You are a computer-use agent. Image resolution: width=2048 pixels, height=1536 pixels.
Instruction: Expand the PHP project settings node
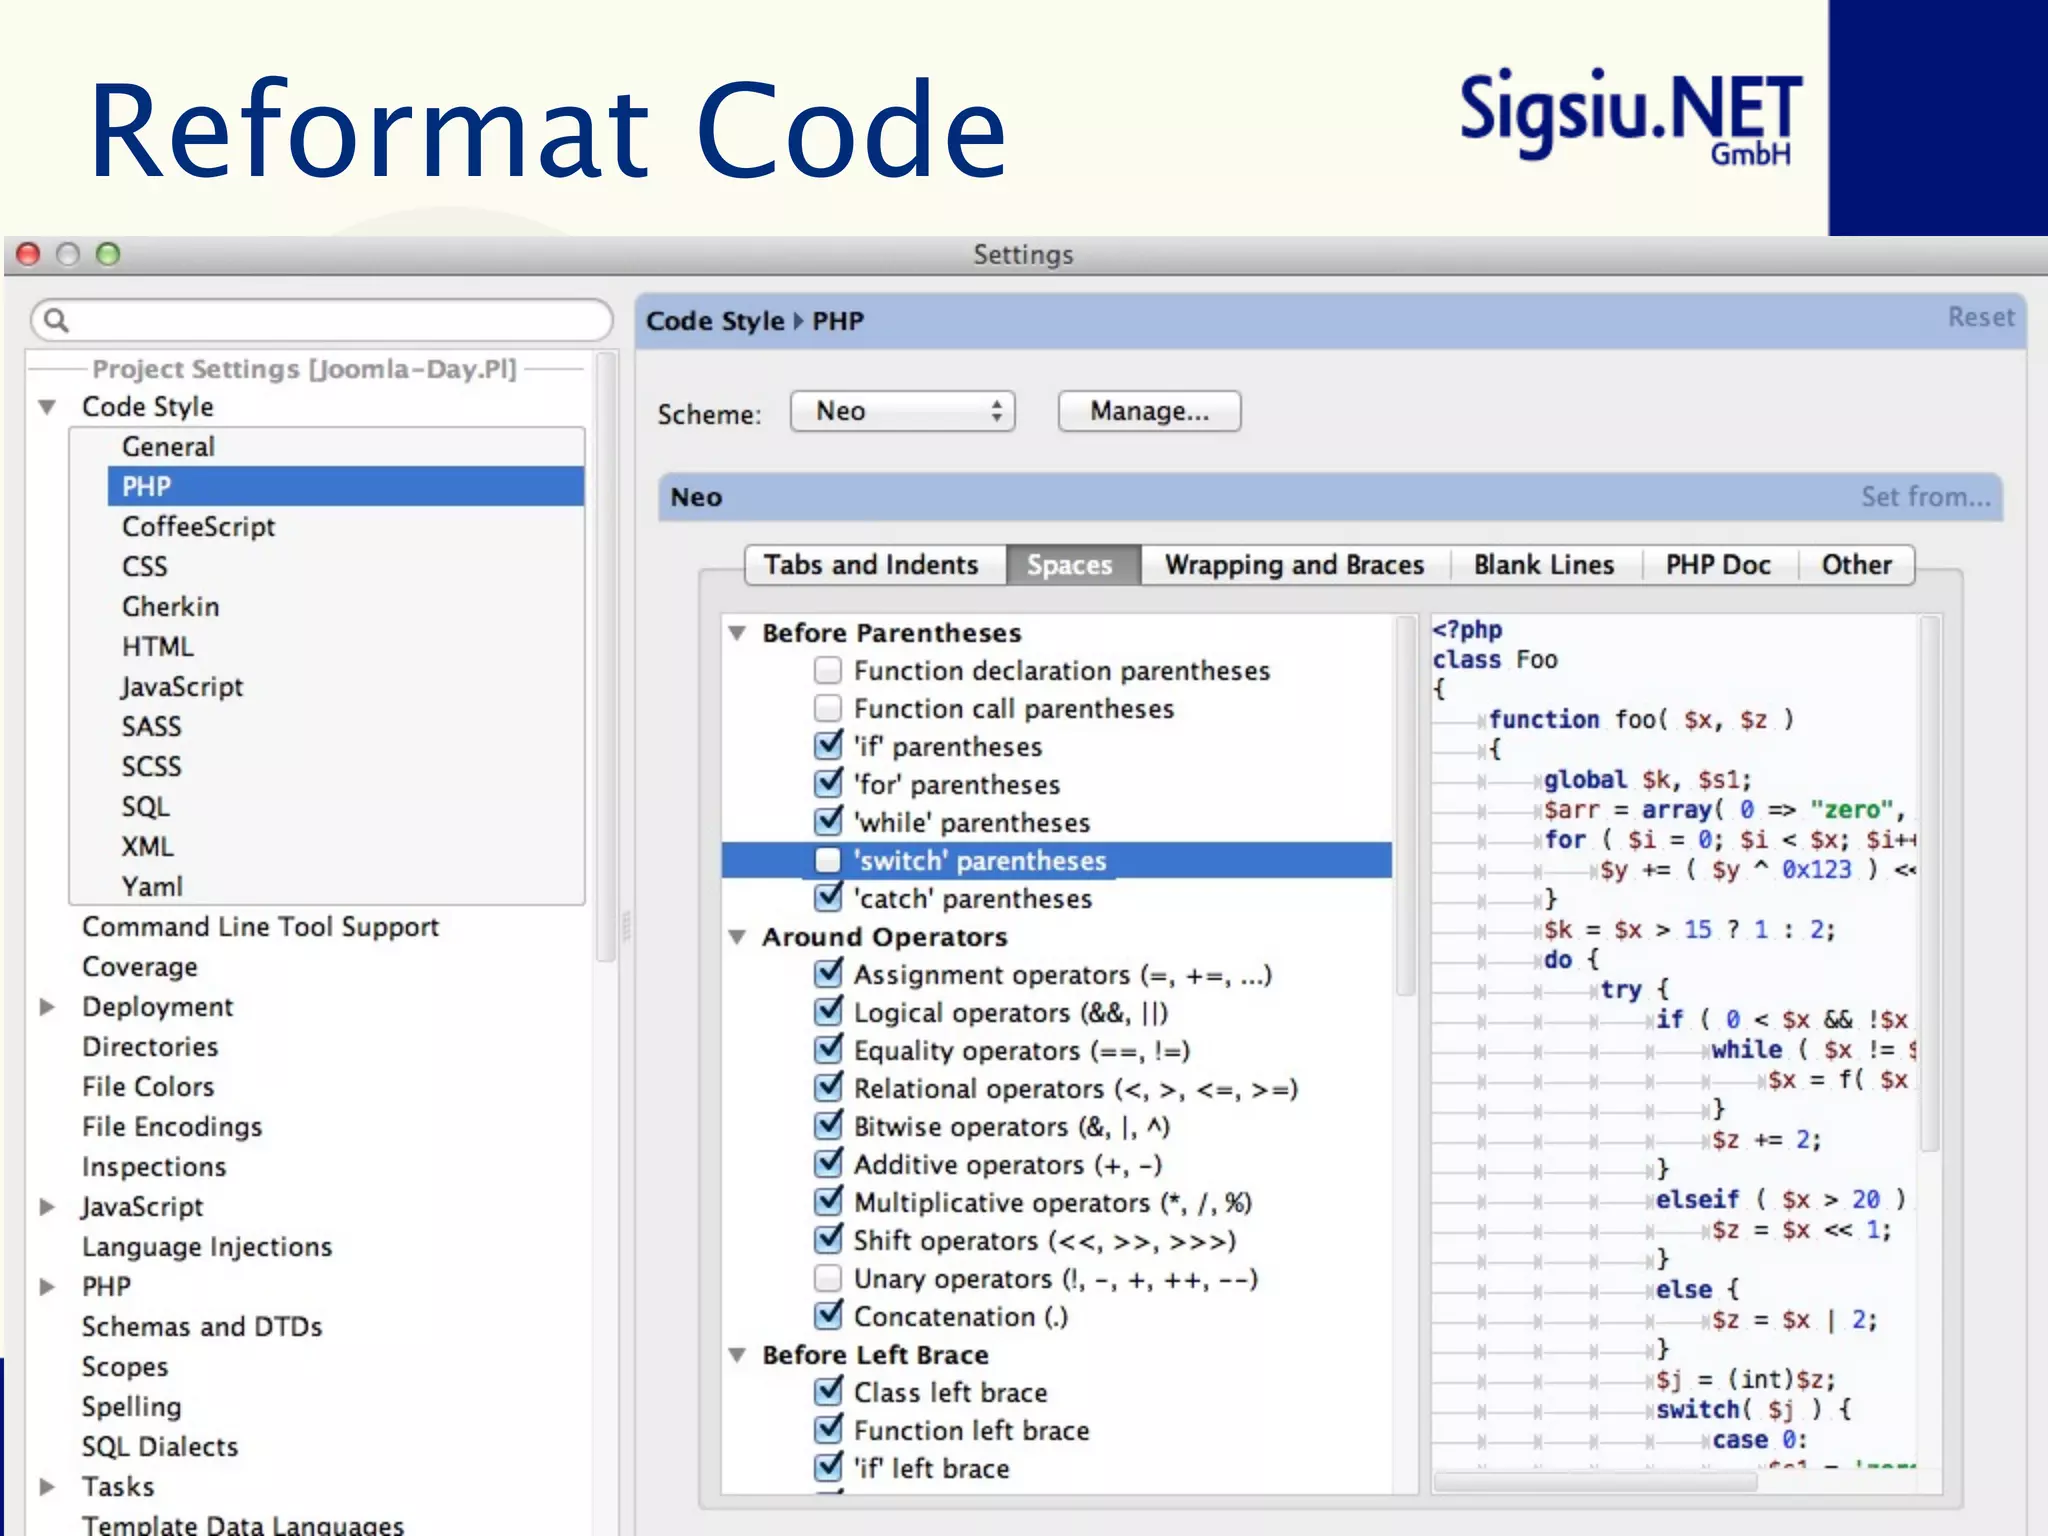pyautogui.click(x=47, y=1287)
